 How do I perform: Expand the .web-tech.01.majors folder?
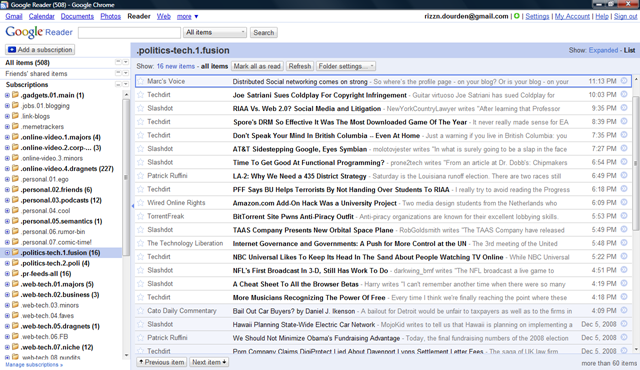point(7,284)
